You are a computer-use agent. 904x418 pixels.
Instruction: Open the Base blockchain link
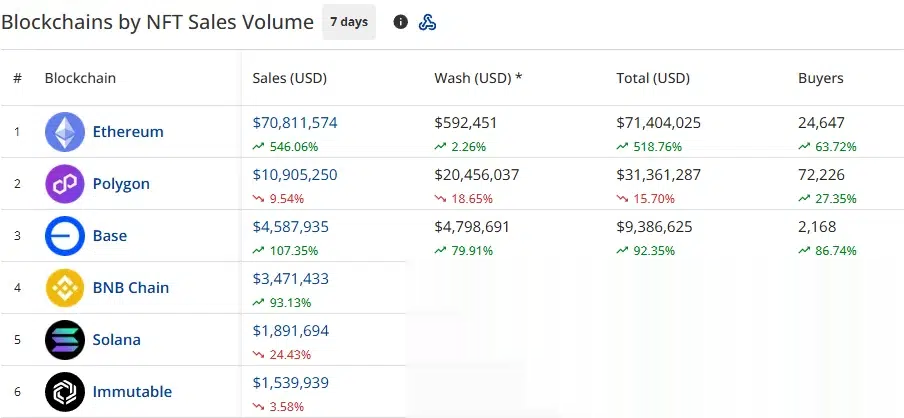pos(110,236)
